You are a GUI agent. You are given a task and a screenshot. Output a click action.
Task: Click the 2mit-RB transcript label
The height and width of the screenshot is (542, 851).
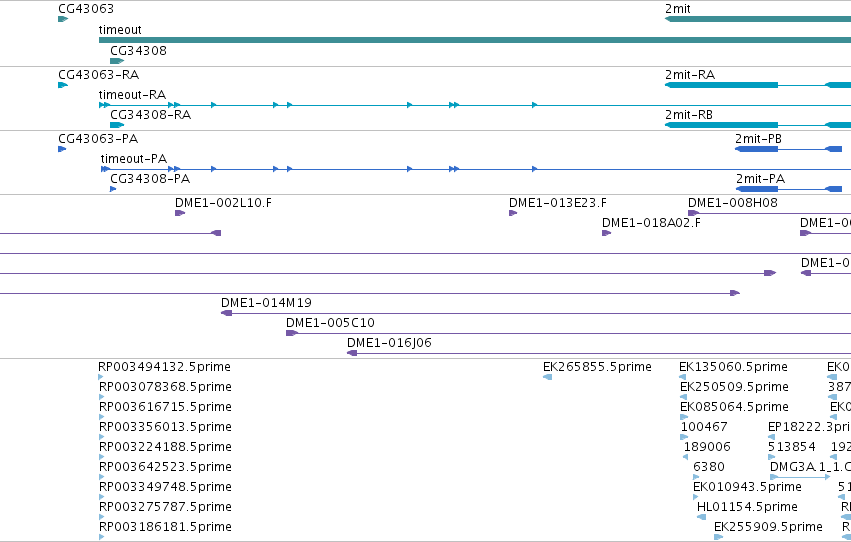tap(689, 115)
